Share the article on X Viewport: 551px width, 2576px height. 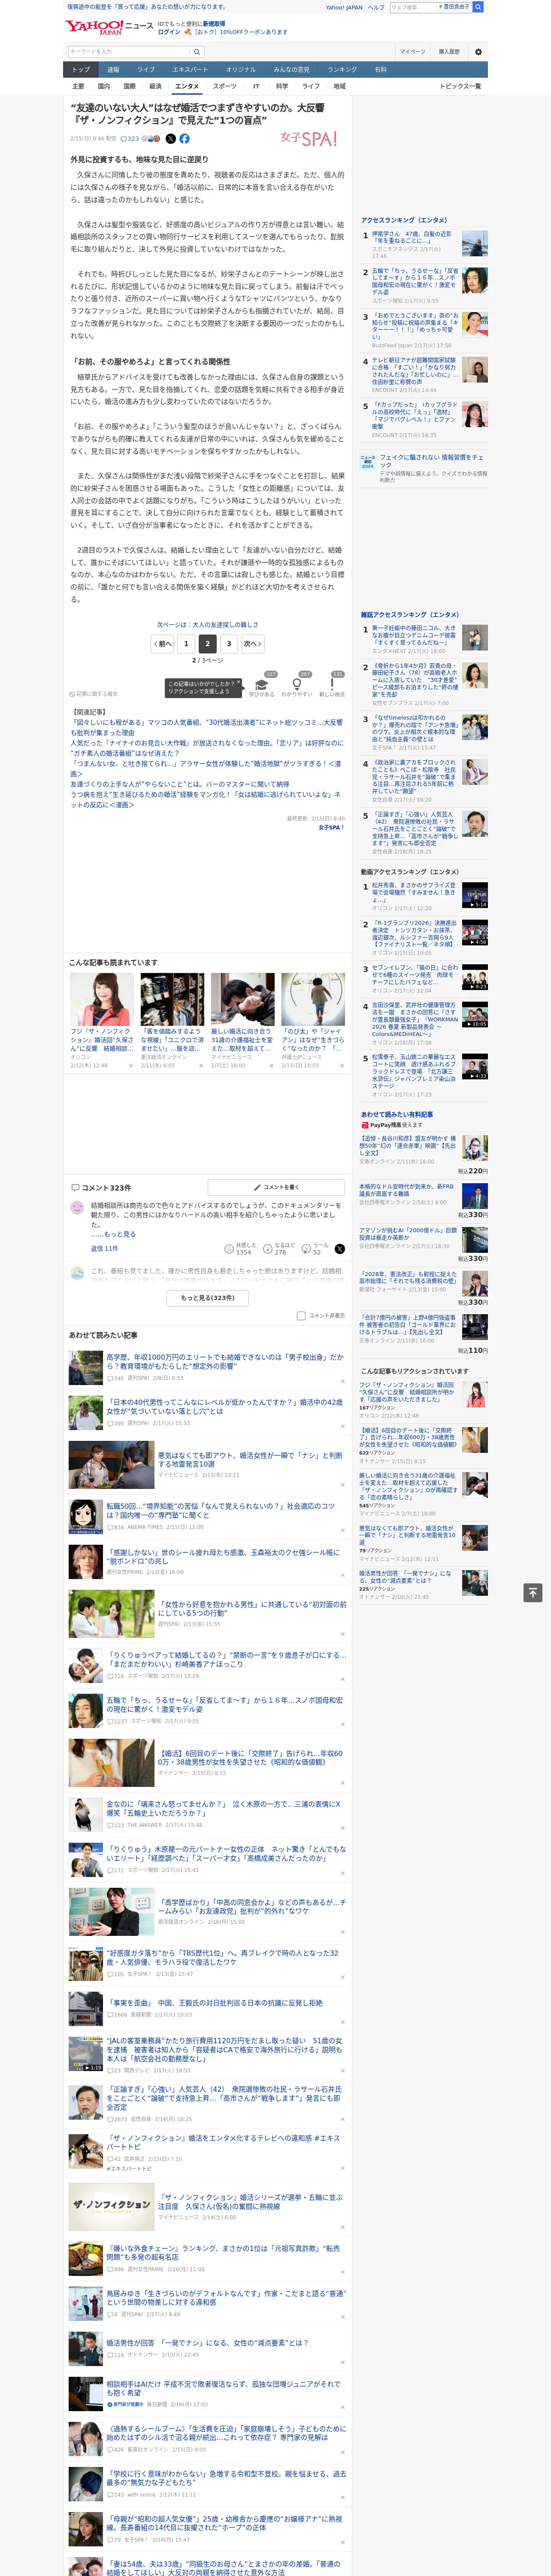(x=170, y=139)
